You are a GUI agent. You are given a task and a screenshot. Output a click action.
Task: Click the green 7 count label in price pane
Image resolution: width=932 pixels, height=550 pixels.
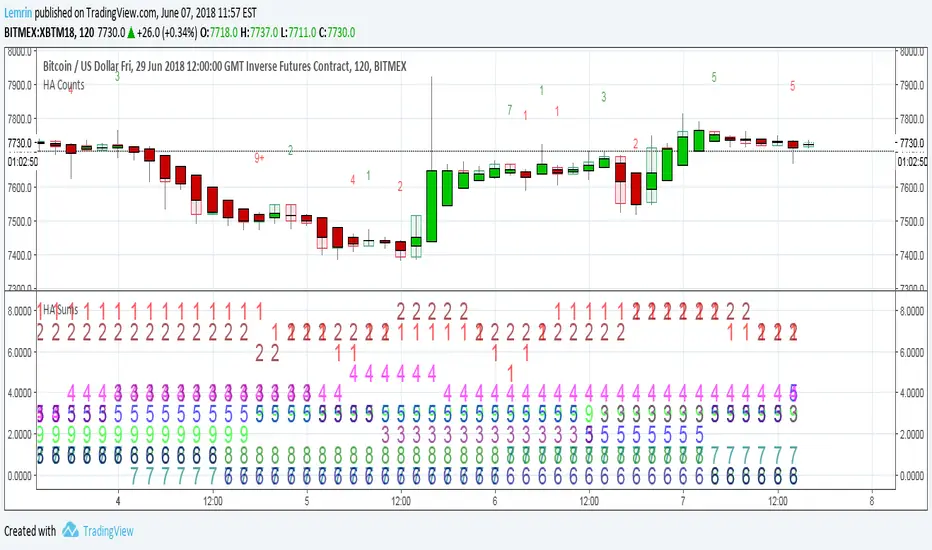[x=510, y=110]
